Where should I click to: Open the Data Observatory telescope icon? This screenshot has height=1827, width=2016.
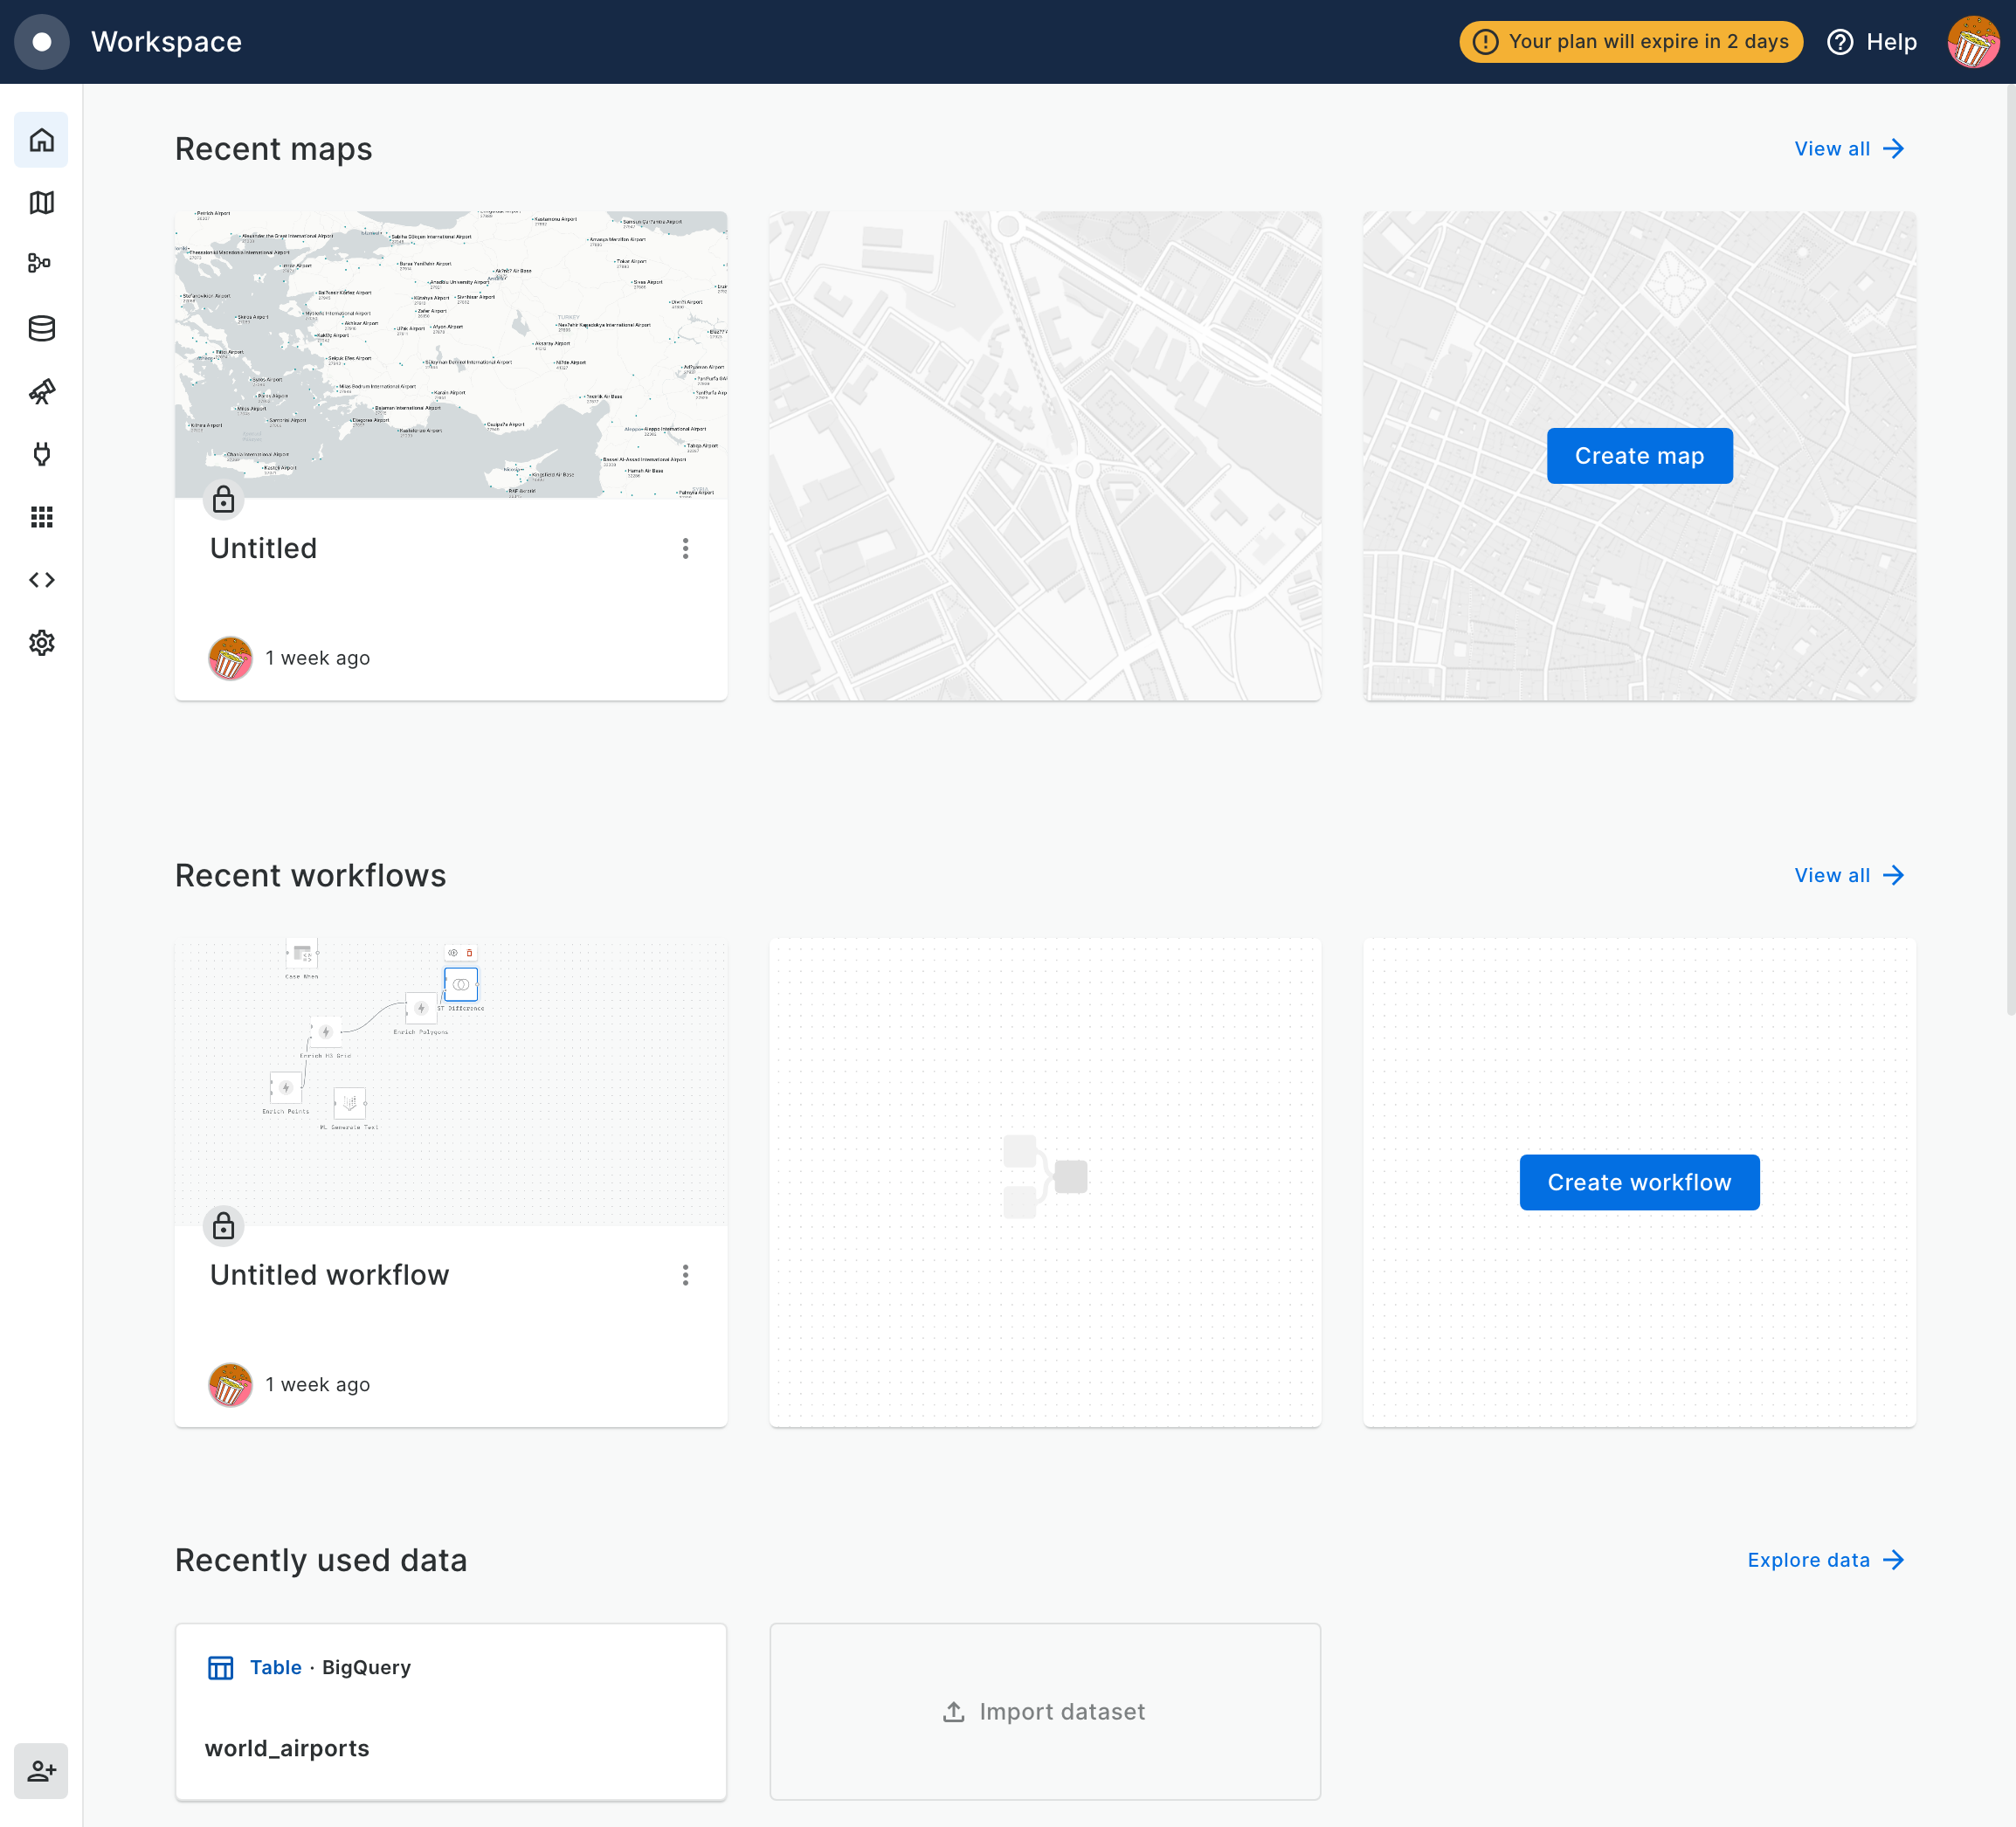(41, 391)
